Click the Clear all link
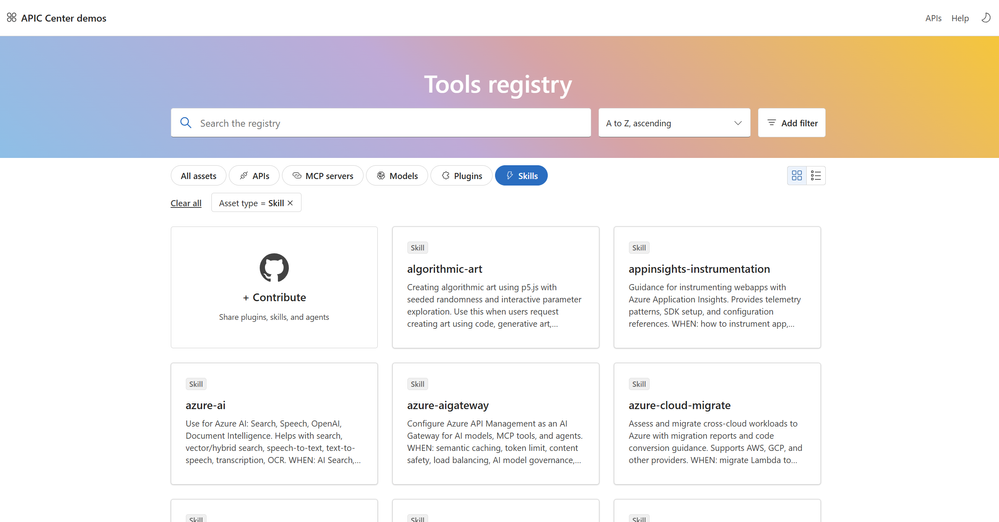 (x=186, y=203)
